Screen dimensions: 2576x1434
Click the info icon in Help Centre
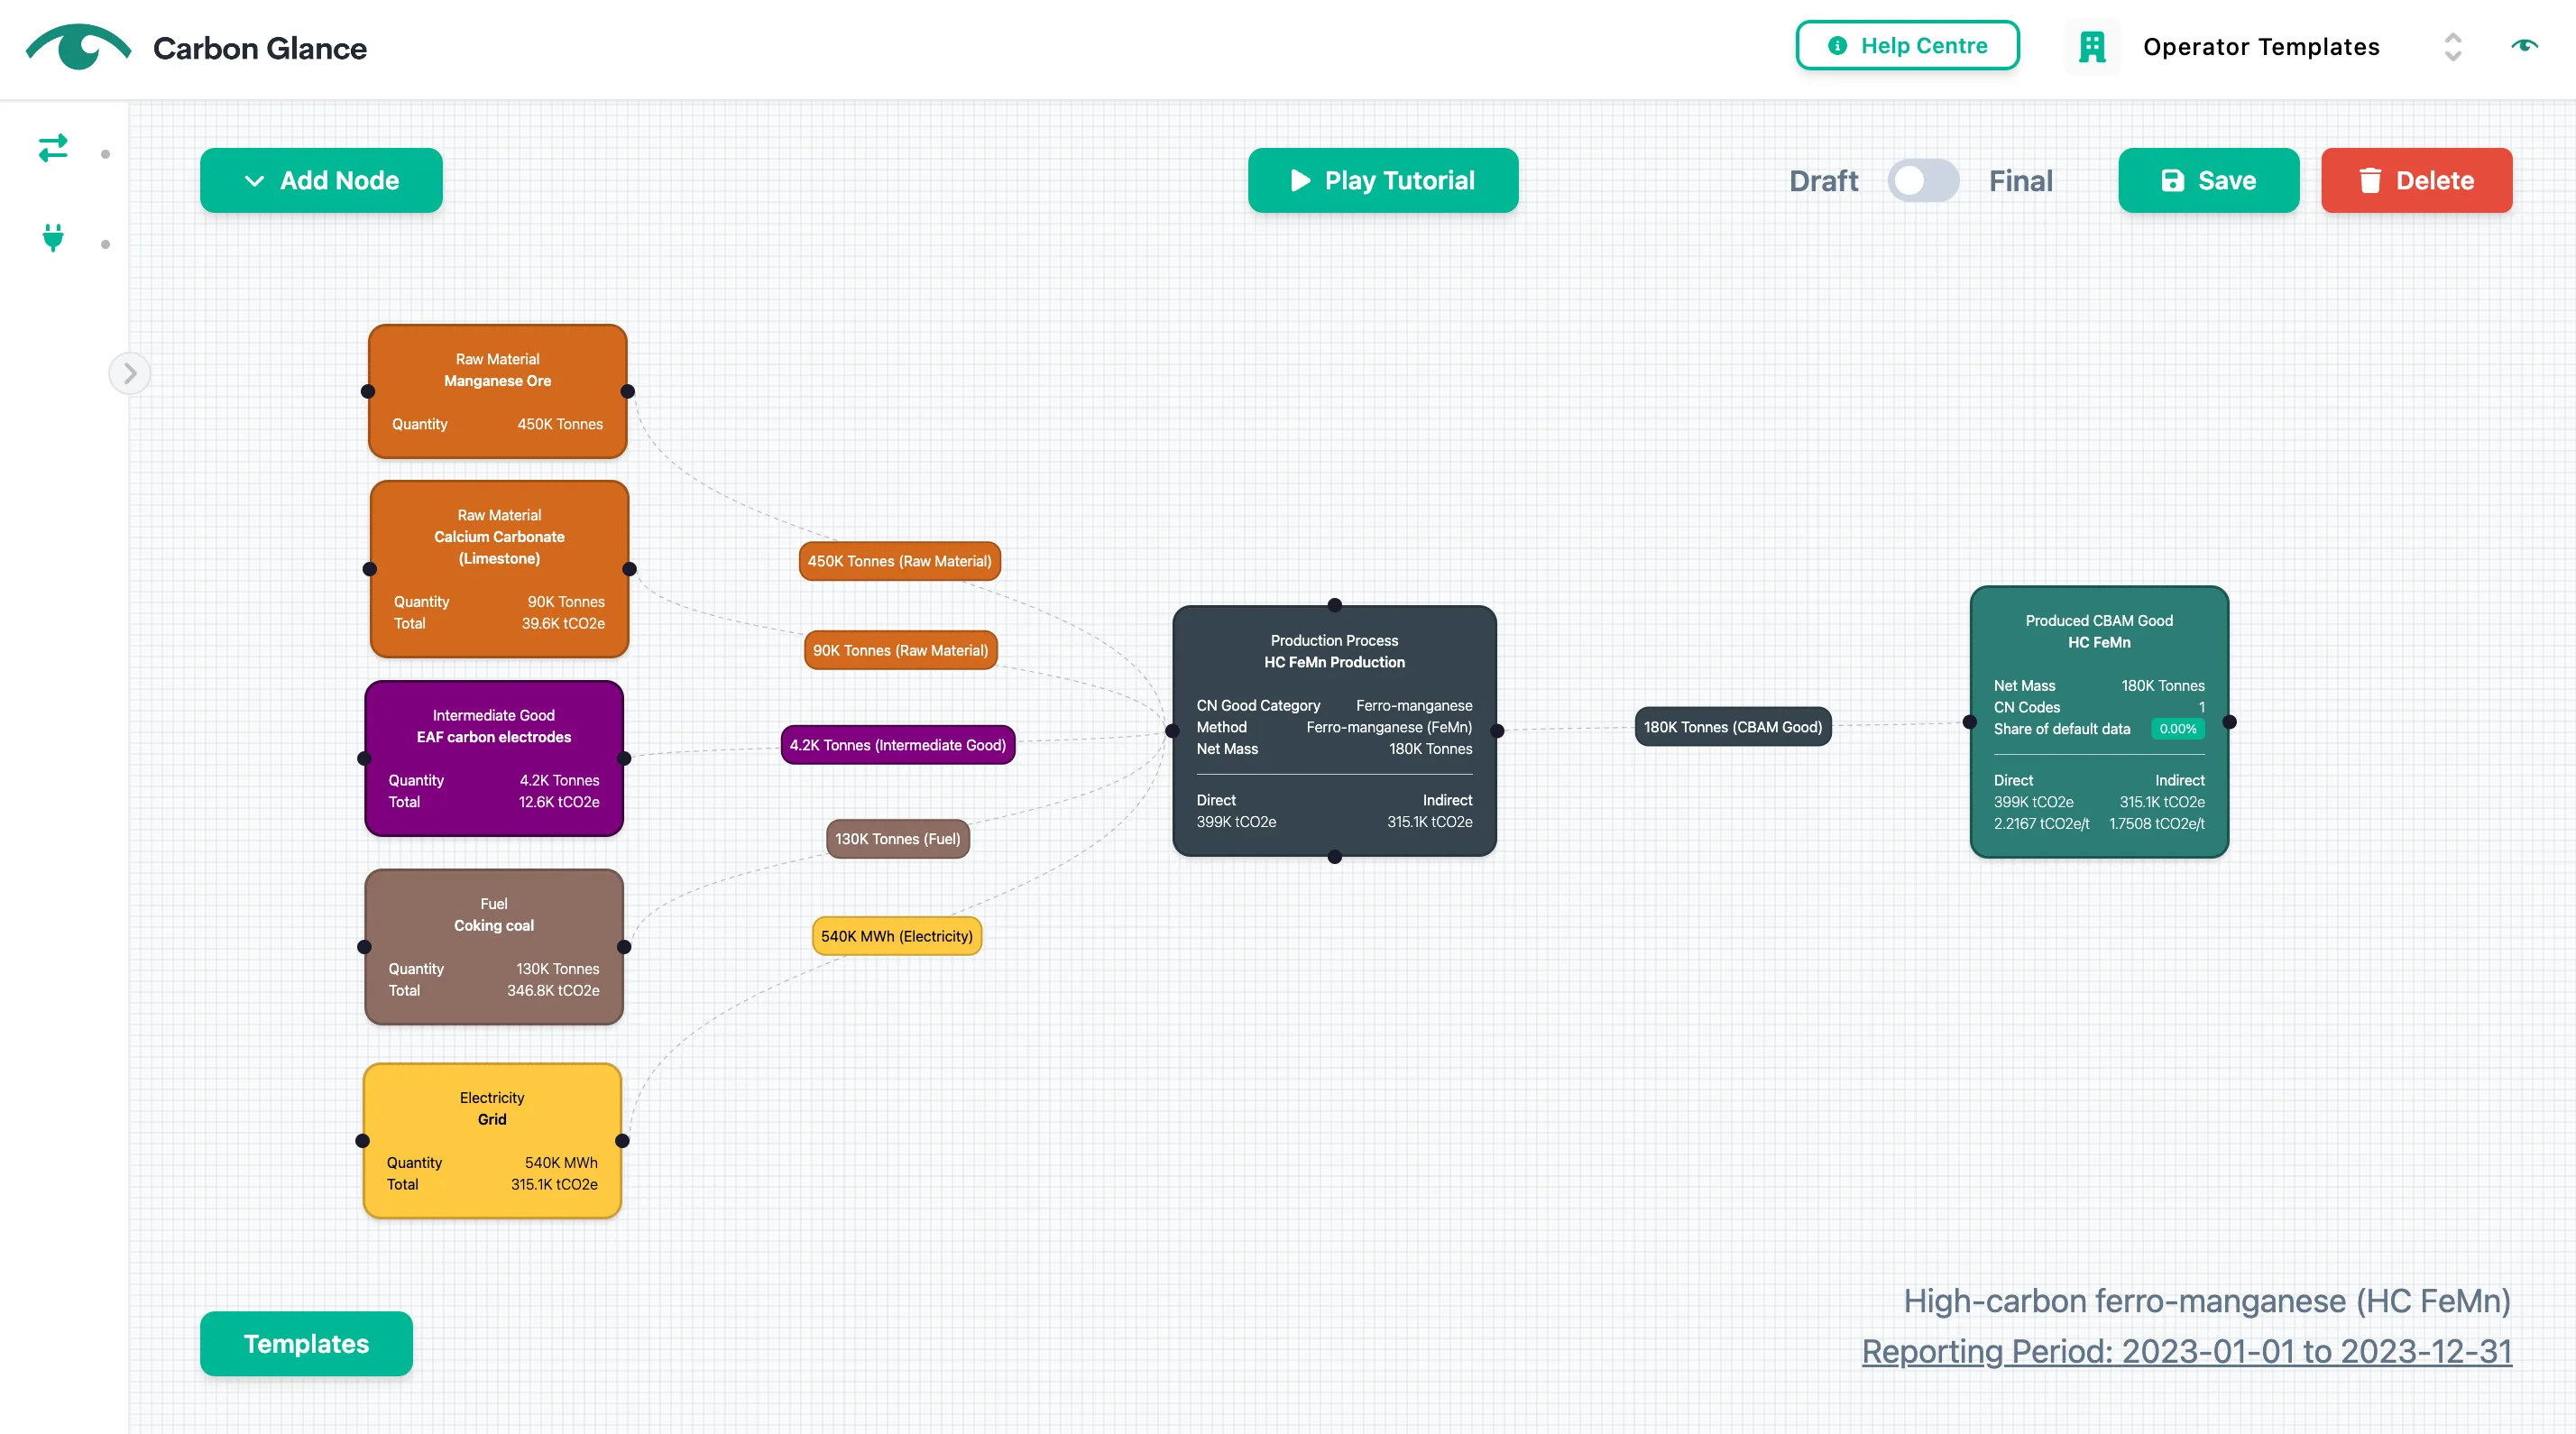point(1837,46)
